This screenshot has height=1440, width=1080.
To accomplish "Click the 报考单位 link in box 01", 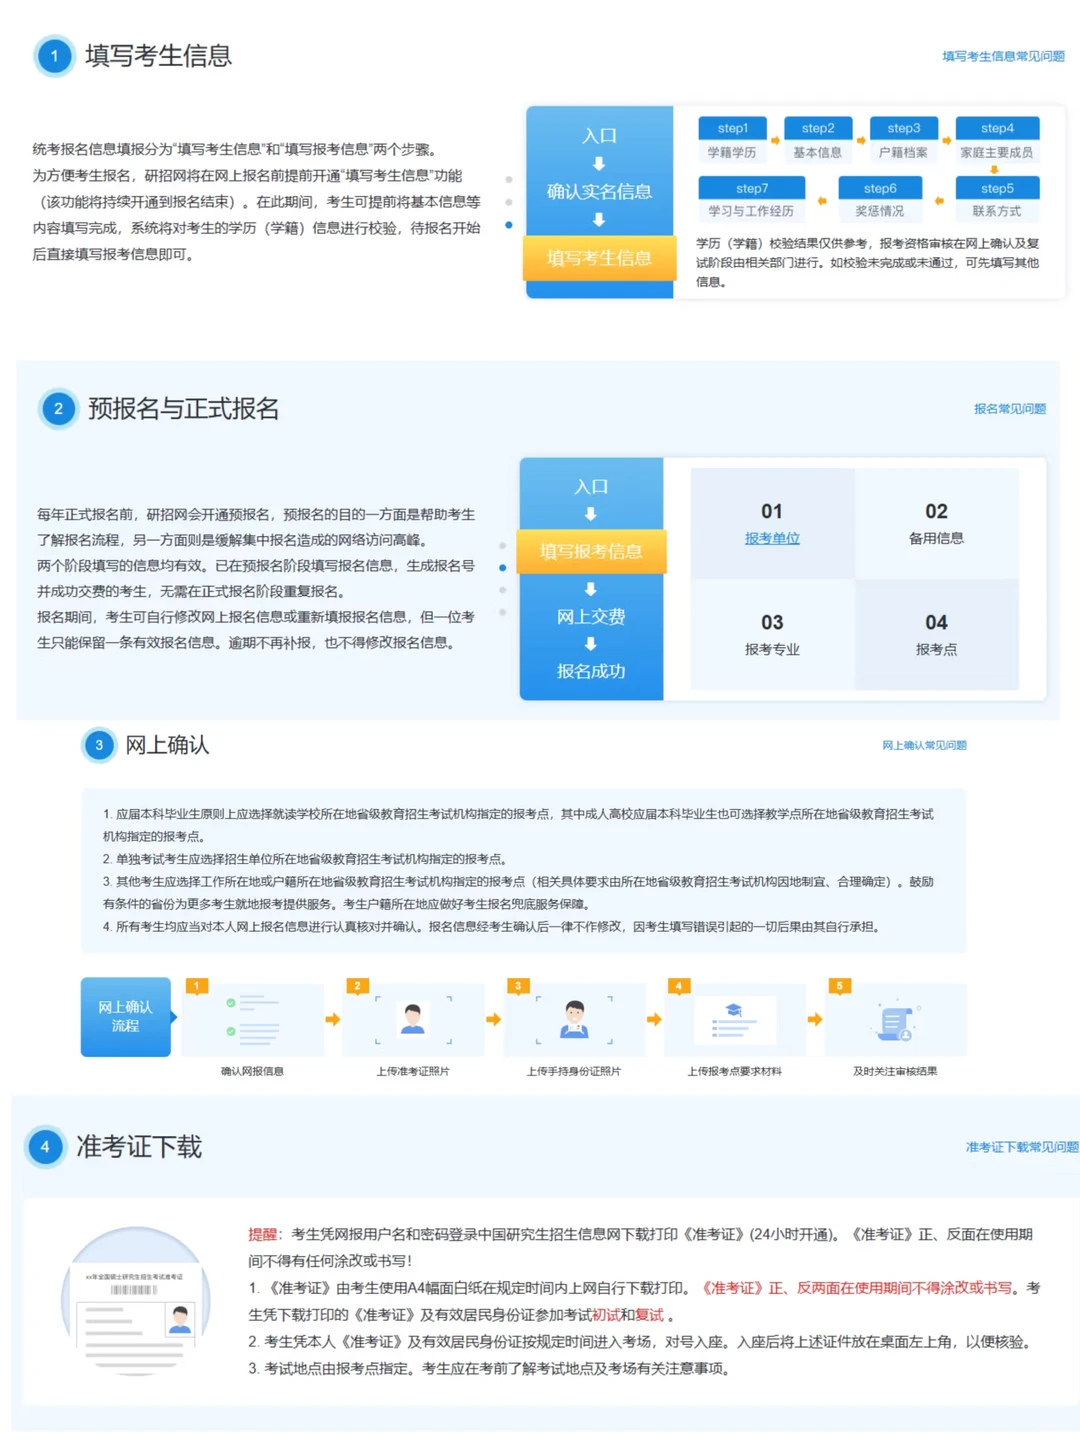I will pyautogui.click(x=770, y=538).
